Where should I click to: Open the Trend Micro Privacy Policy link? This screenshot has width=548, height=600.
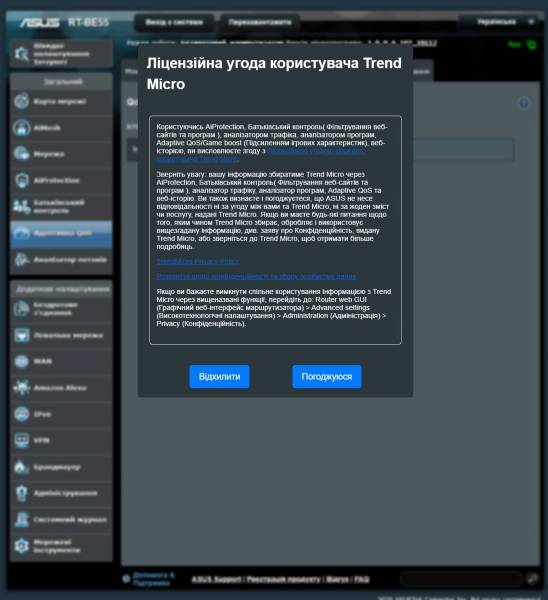(x=198, y=261)
